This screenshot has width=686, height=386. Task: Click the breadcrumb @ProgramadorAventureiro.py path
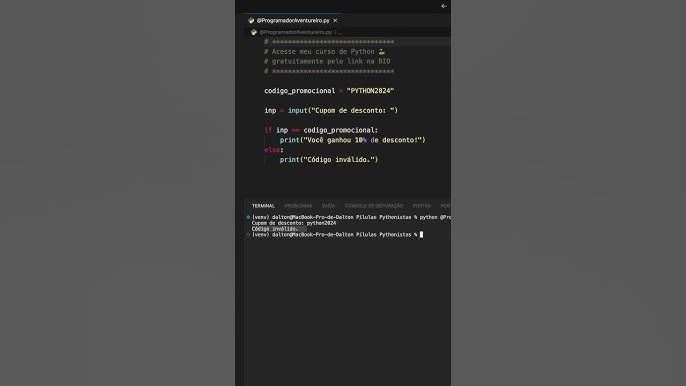pos(295,32)
